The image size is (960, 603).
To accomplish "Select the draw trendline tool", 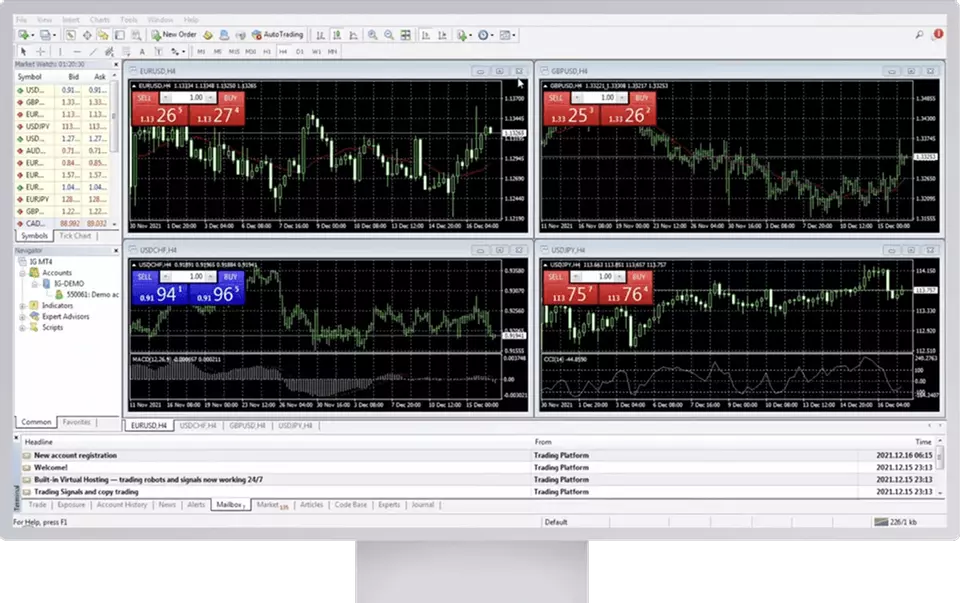I will 91,50.
